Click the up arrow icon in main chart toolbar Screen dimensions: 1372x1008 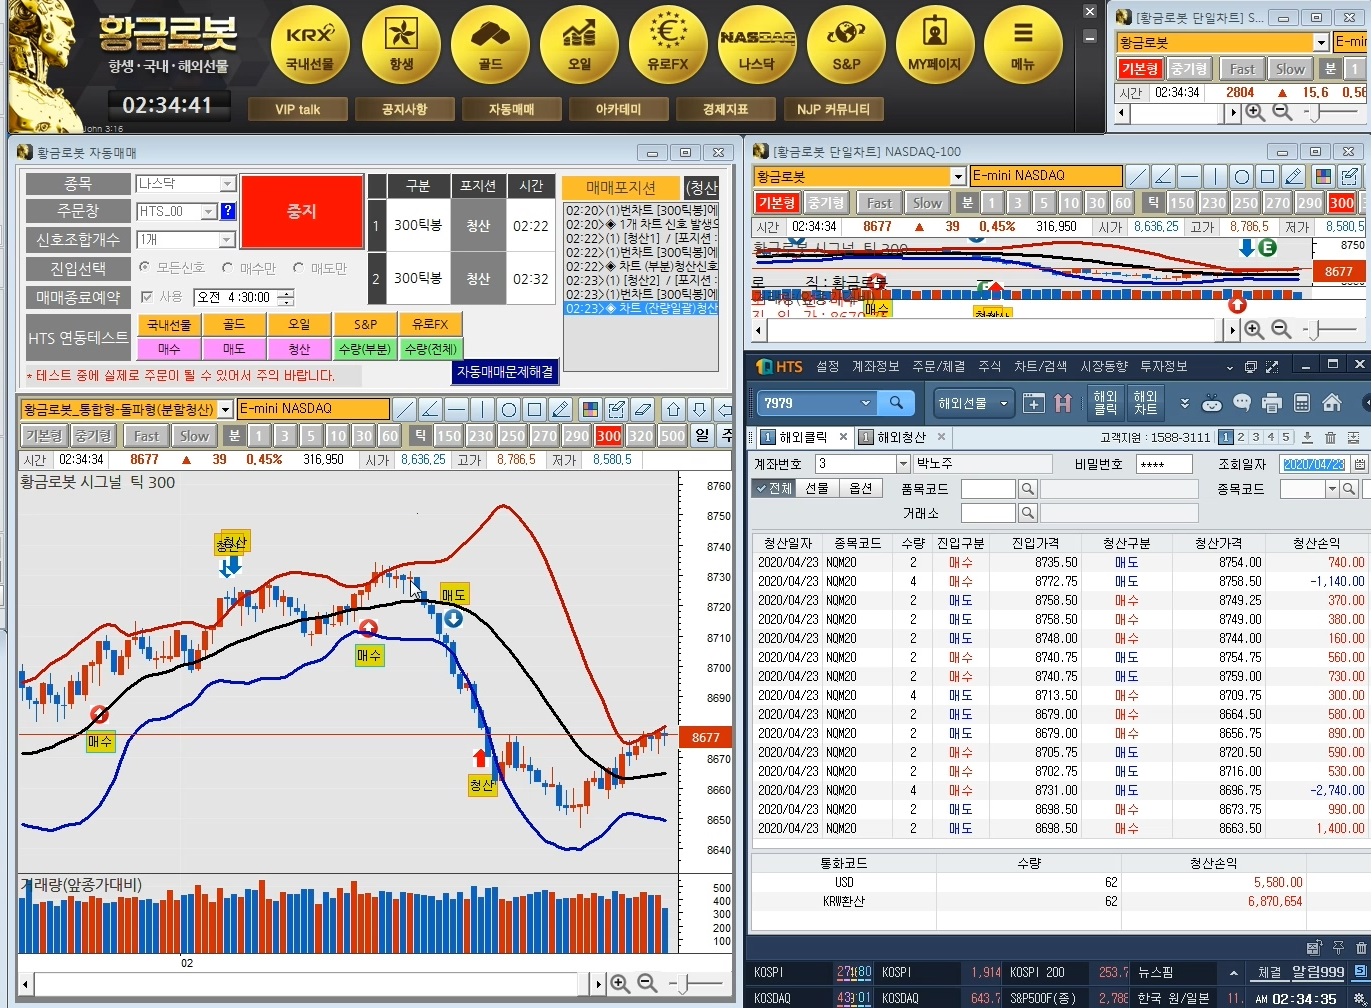(x=674, y=409)
